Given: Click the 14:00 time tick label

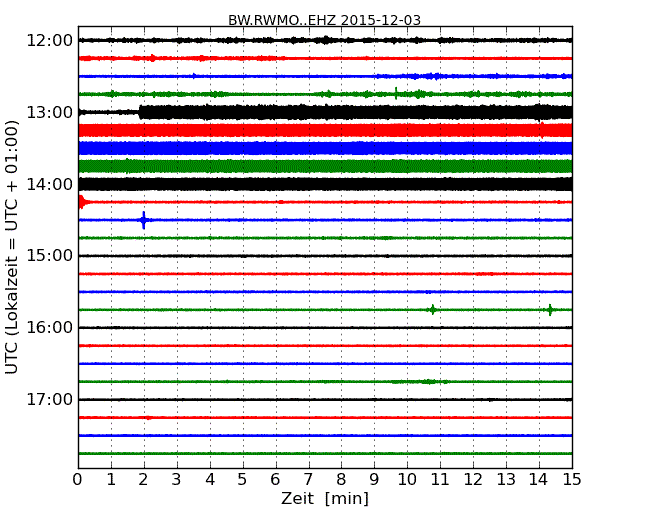Looking at the screenshot, I should point(49,185).
